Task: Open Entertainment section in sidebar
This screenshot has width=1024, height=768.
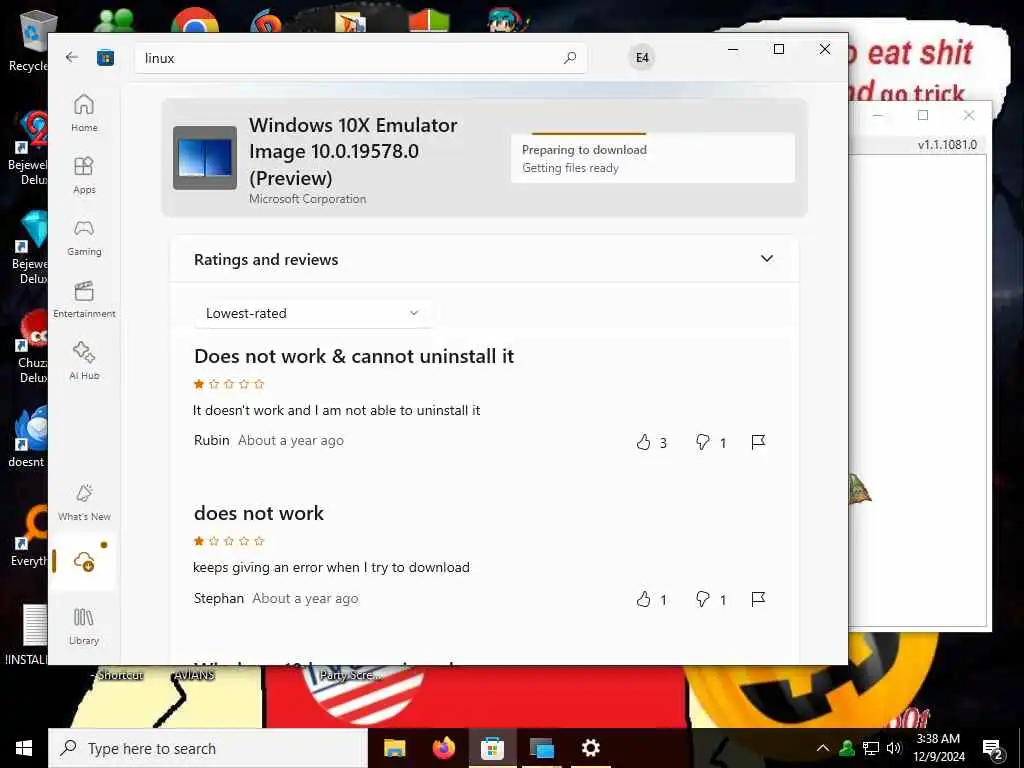Action: pyautogui.click(x=84, y=299)
